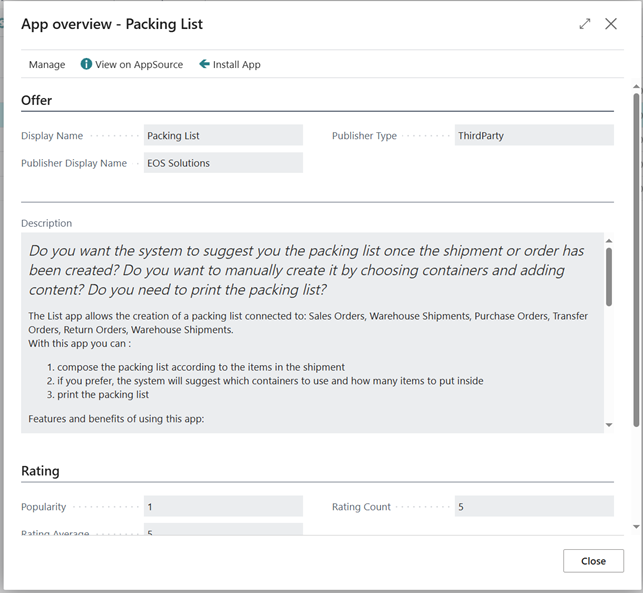The width and height of the screenshot is (643, 593).
Task: Collapse the Offer section heading
Action: coord(36,100)
